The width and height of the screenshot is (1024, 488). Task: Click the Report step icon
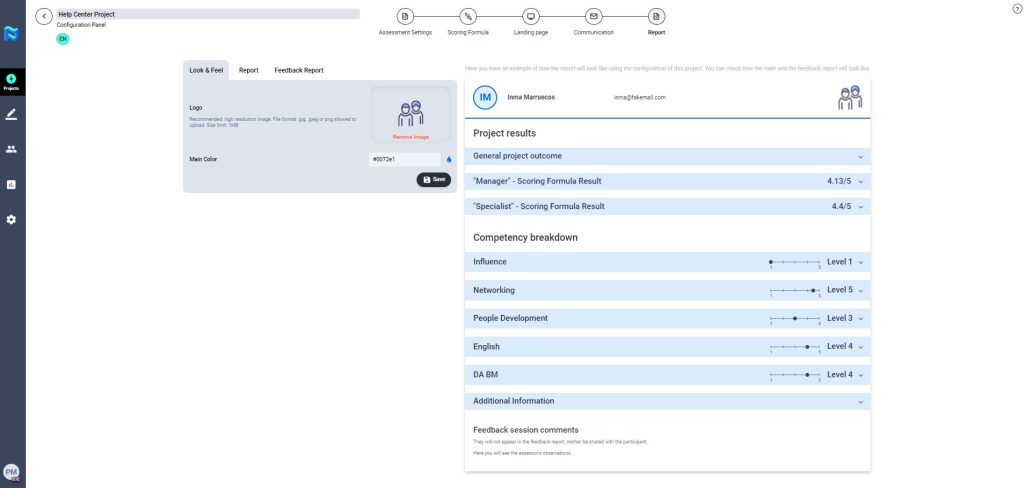click(x=656, y=17)
